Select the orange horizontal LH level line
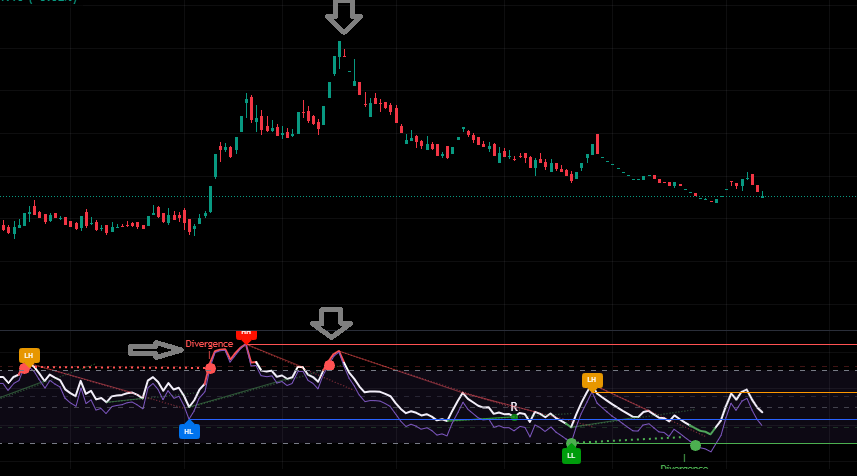Screen dimensions: 857x476 (724, 392)
